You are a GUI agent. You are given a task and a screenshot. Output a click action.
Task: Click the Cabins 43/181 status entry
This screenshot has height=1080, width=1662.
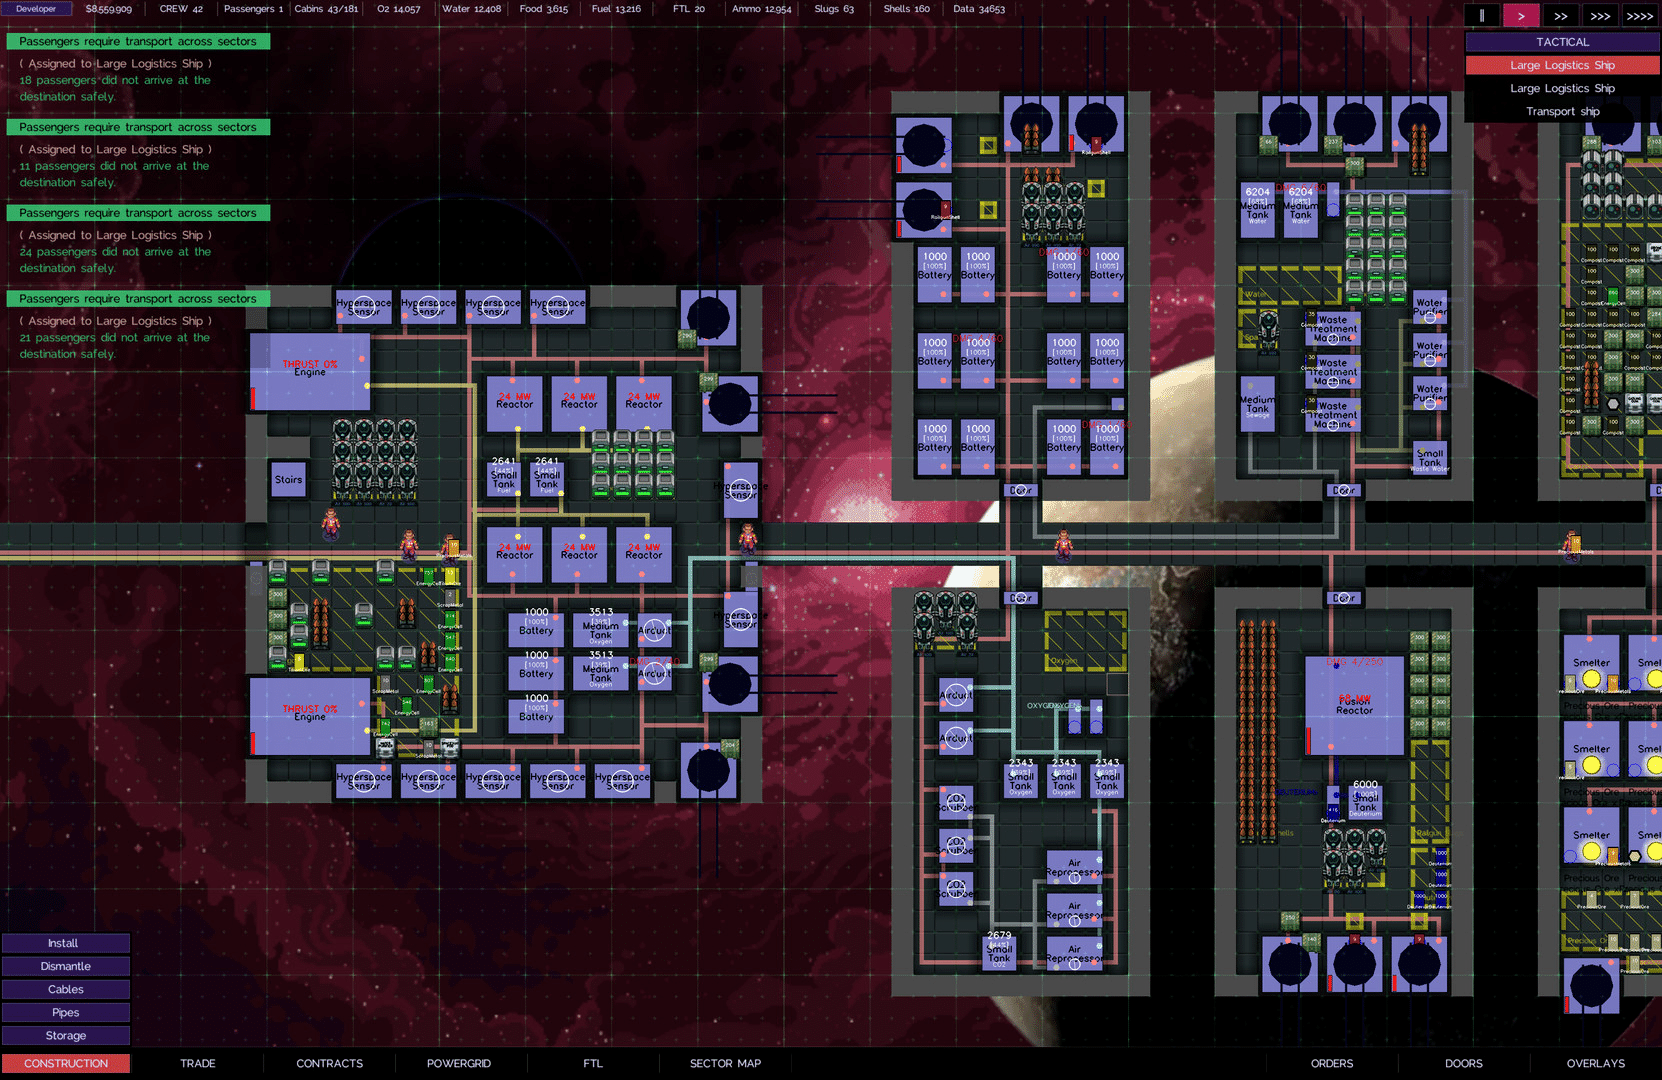[326, 9]
